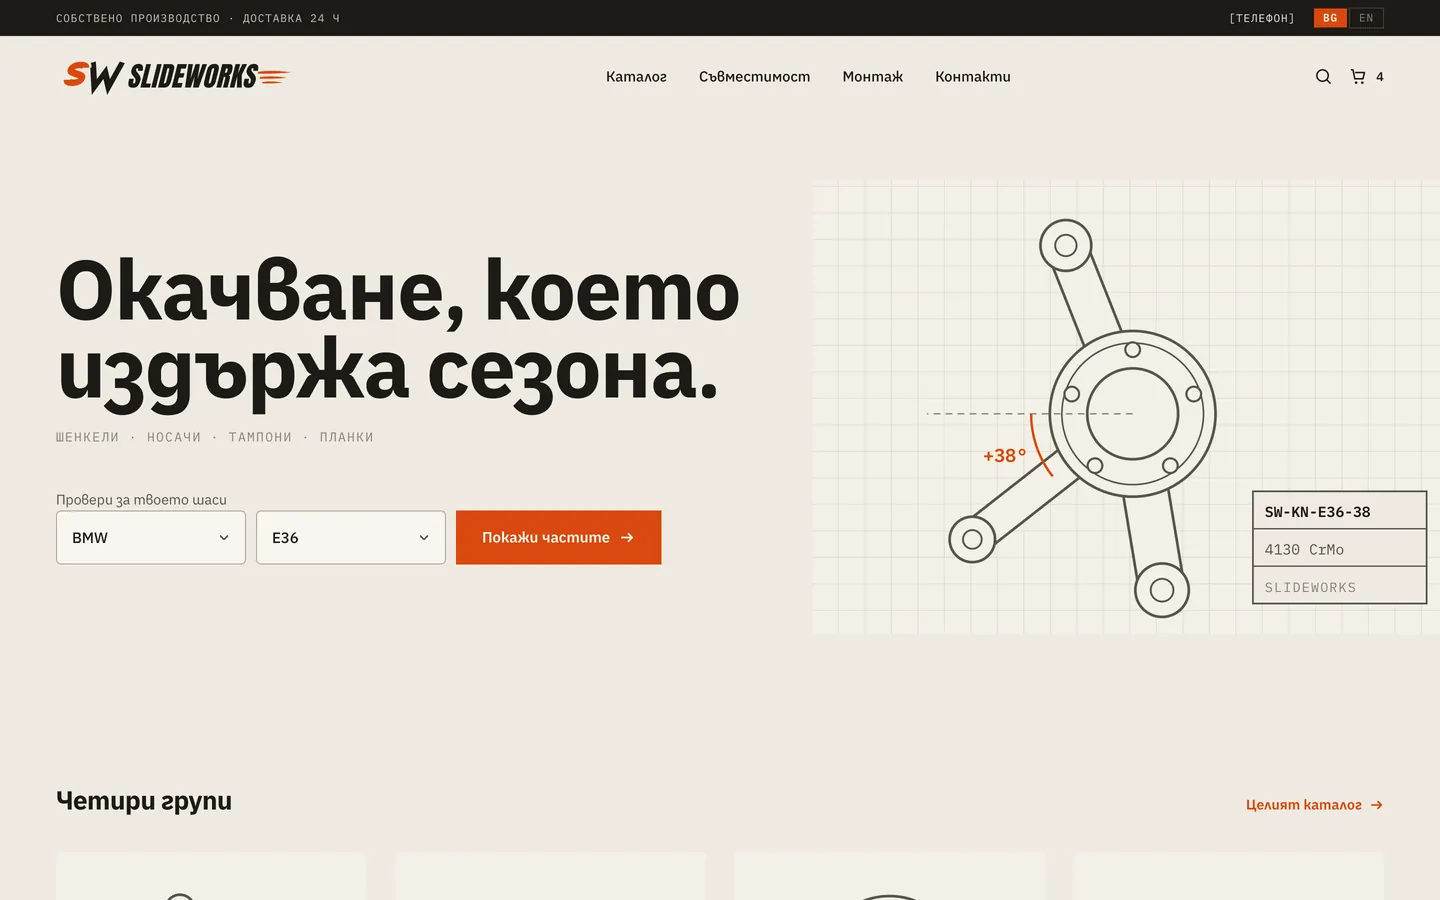Click the ШЕНКЕЛИ category text
Image resolution: width=1440 pixels, height=900 pixels.
pos(87,438)
